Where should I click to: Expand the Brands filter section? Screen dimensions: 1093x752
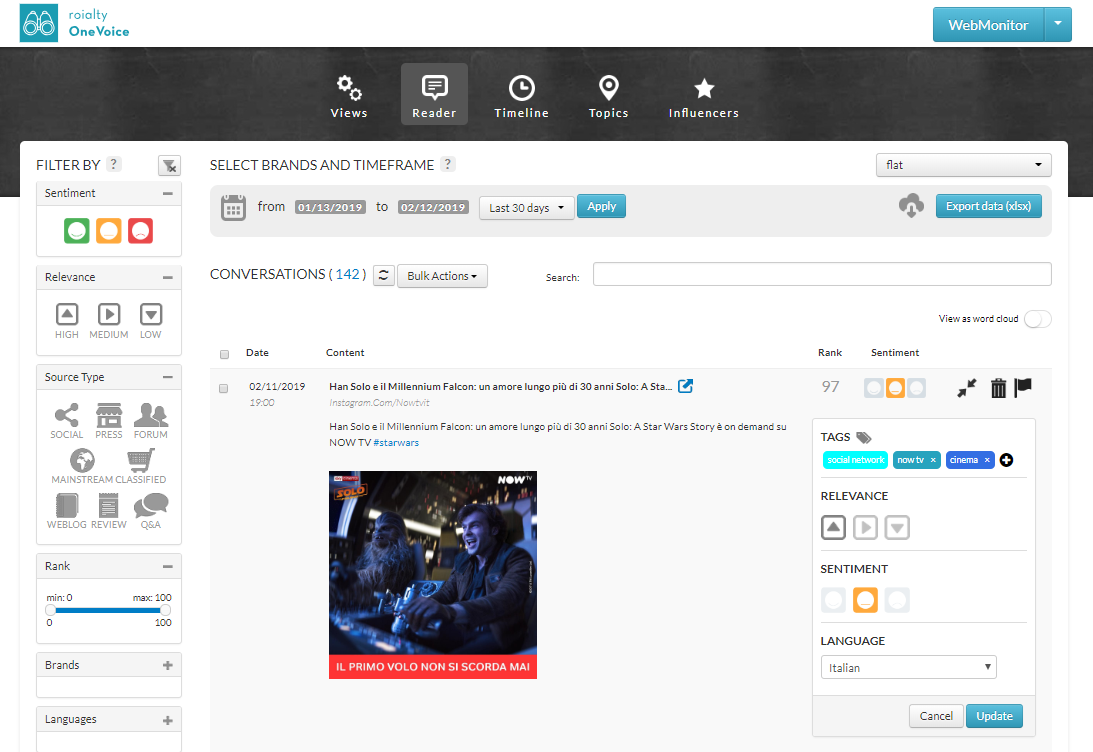167,666
